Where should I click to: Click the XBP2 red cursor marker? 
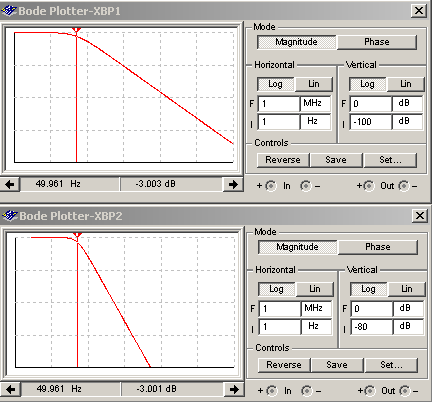[77, 236]
